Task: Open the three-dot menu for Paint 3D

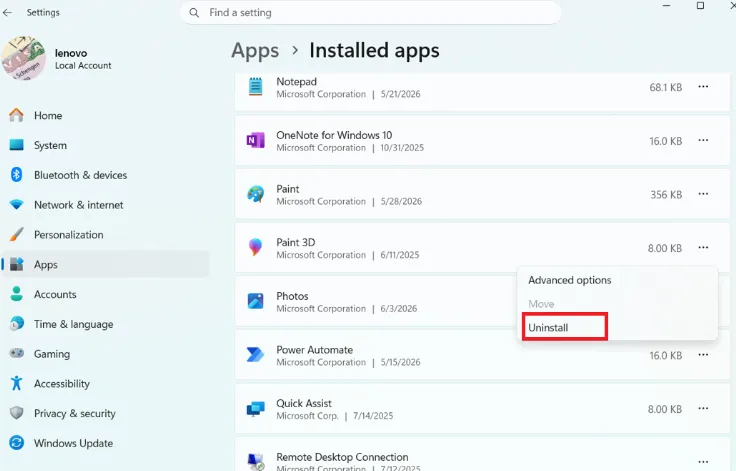Action: (x=703, y=247)
